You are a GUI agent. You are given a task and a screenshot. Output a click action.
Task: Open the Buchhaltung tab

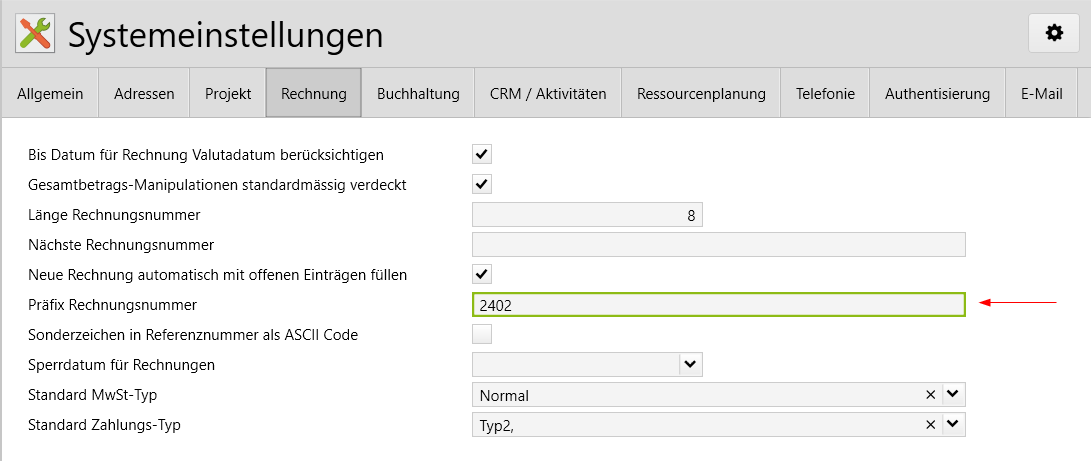pyautogui.click(x=418, y=94)
